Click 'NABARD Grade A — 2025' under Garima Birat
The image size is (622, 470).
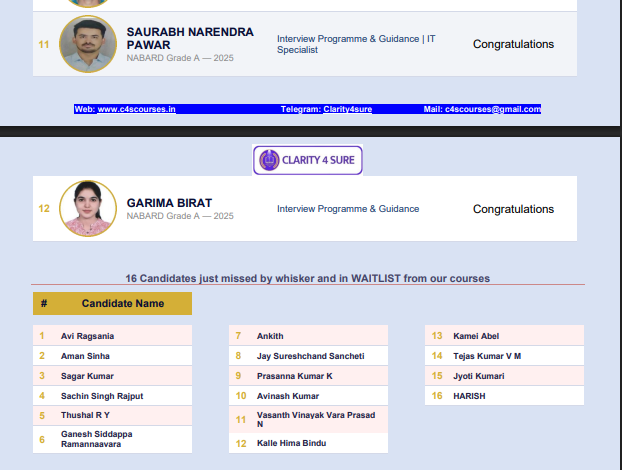pyautogui.click(x=180, y=216)
